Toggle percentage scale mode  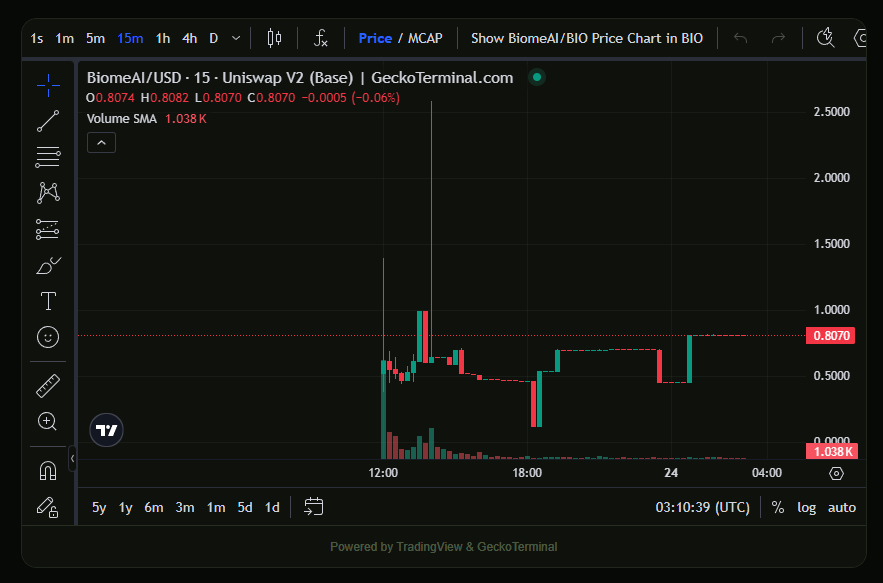point(778,508)
